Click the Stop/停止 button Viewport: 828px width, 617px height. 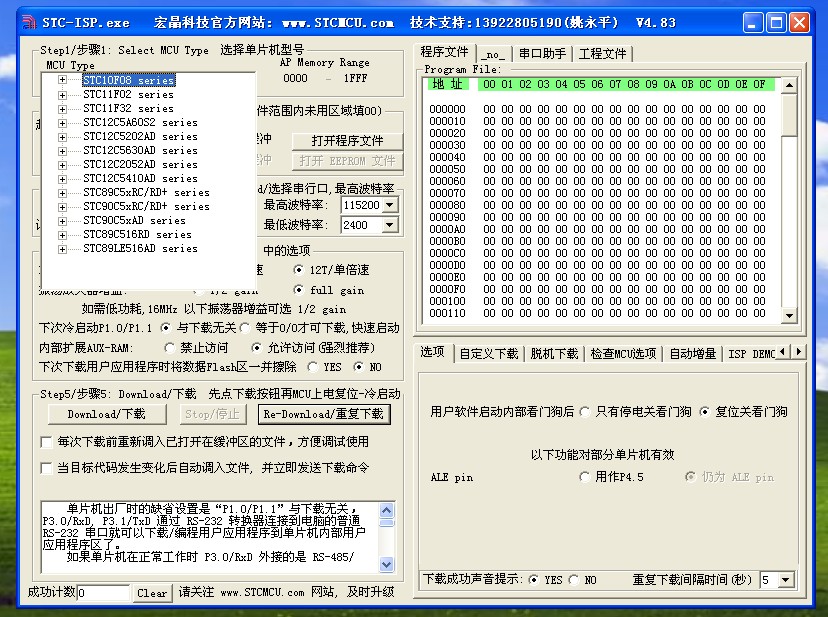tap(212, 414)
